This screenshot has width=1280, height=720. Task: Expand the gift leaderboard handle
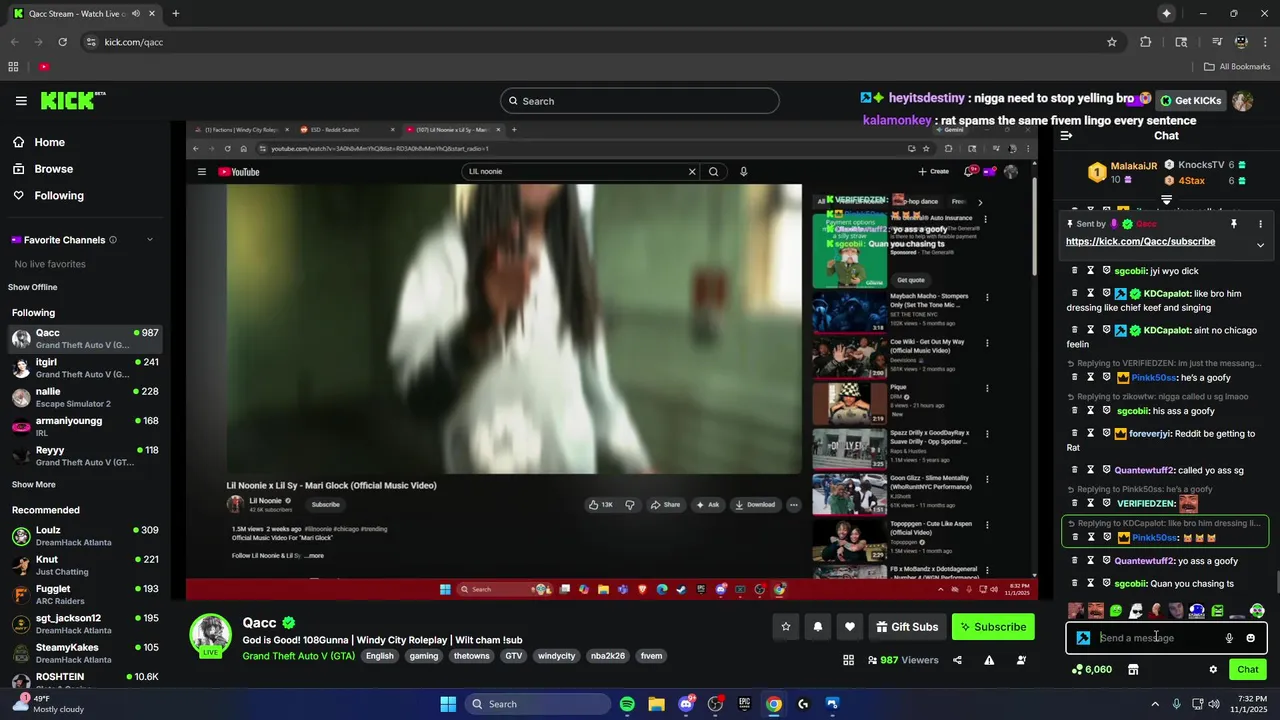pyautogui.click(x=1166, y=200)
